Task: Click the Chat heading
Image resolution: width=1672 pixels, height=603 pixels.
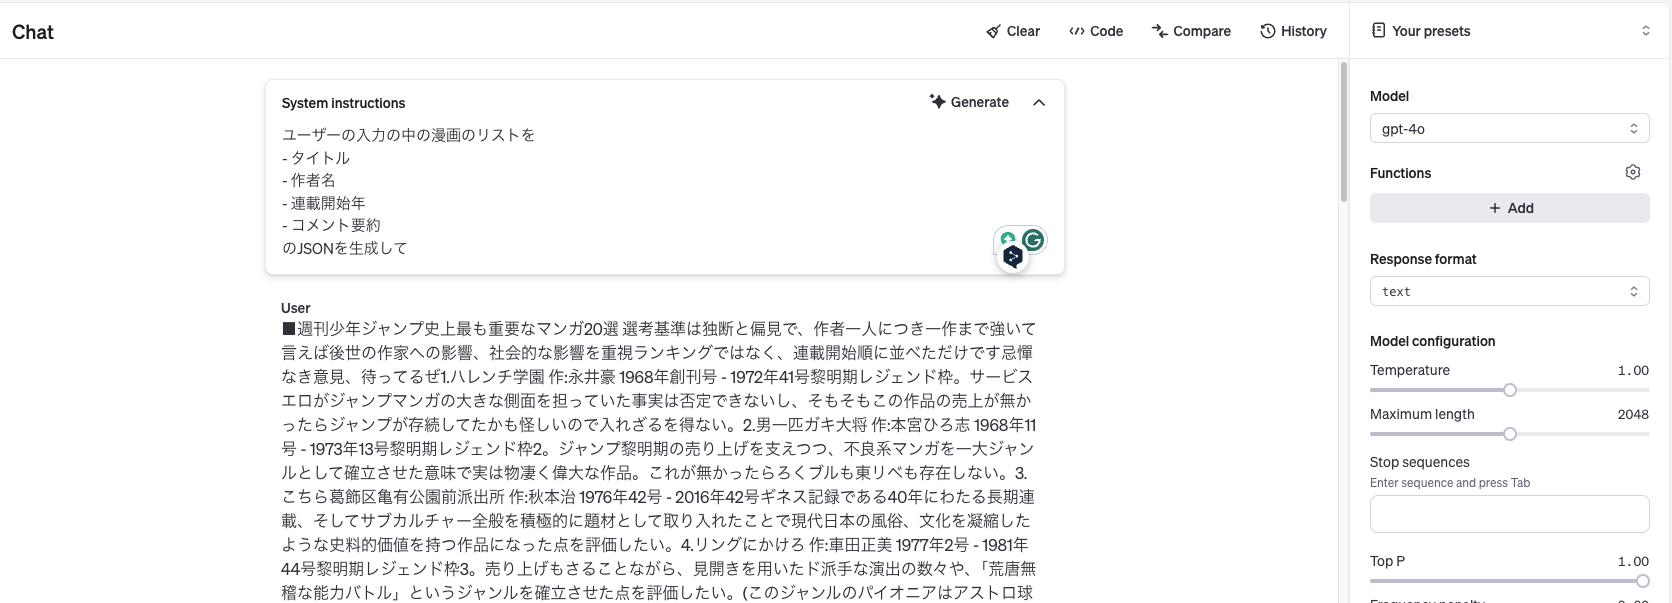Action: tap(33, 32)
